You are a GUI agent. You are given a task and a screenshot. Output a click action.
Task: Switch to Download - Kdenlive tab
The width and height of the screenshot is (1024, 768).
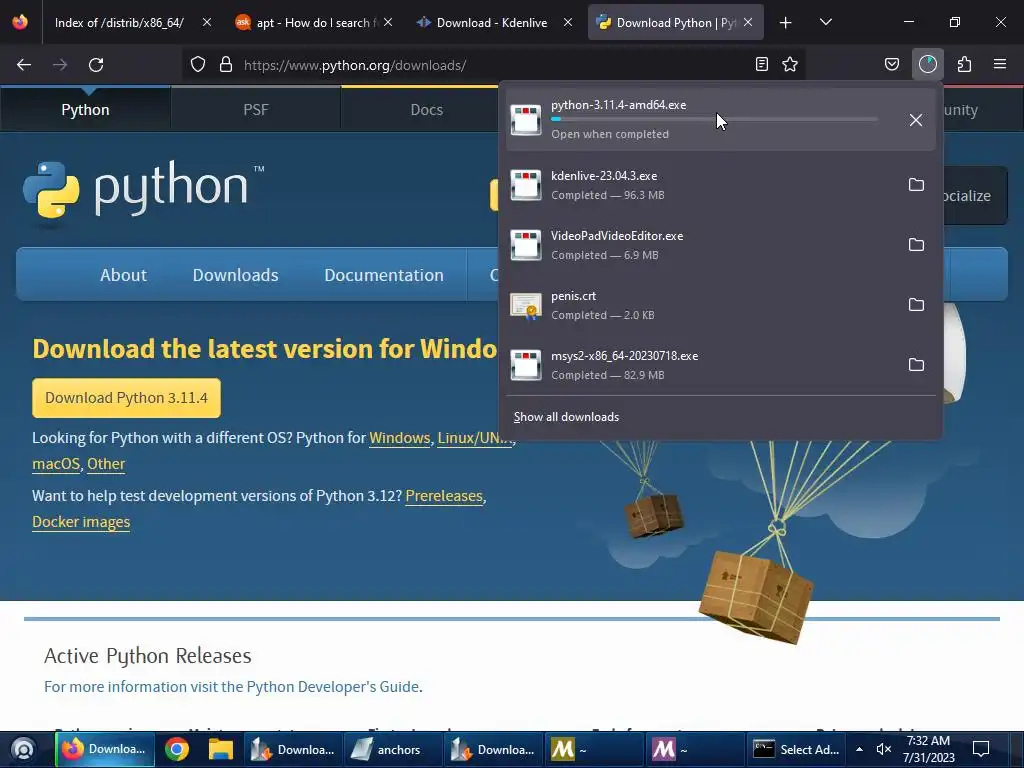[x=492, y=23]
